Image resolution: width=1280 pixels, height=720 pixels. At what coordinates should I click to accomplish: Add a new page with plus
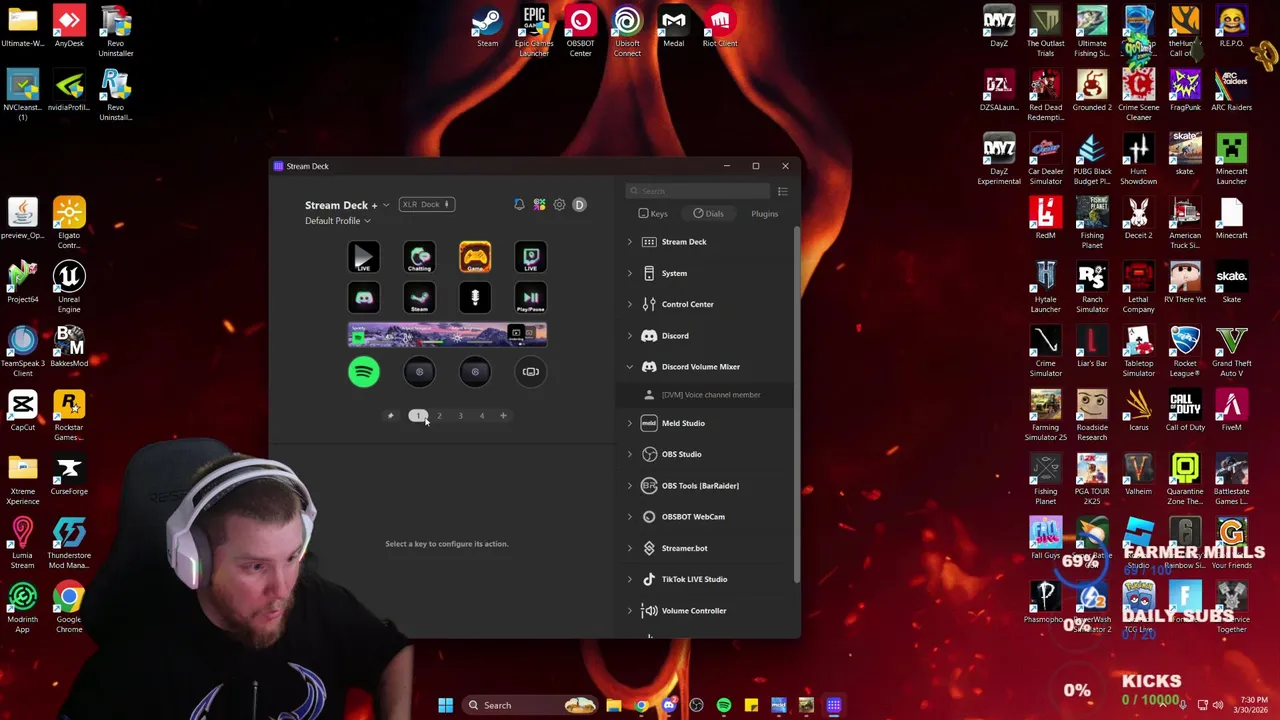503,416
